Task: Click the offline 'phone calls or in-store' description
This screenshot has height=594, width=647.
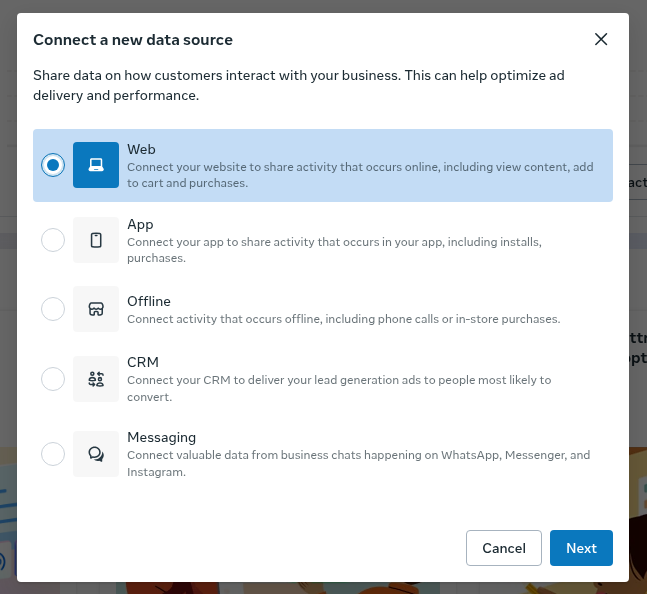Action: click(x=344, y=319)
